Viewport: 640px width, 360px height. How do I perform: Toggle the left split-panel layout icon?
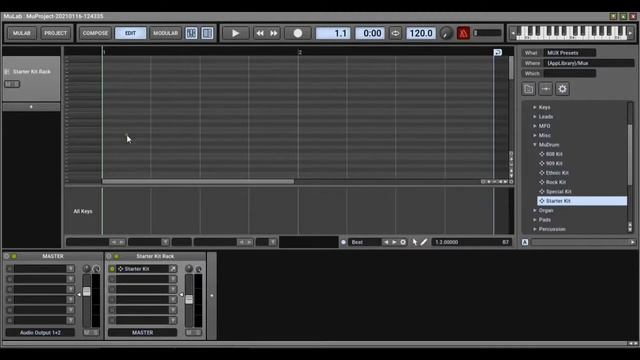[191, 33]
